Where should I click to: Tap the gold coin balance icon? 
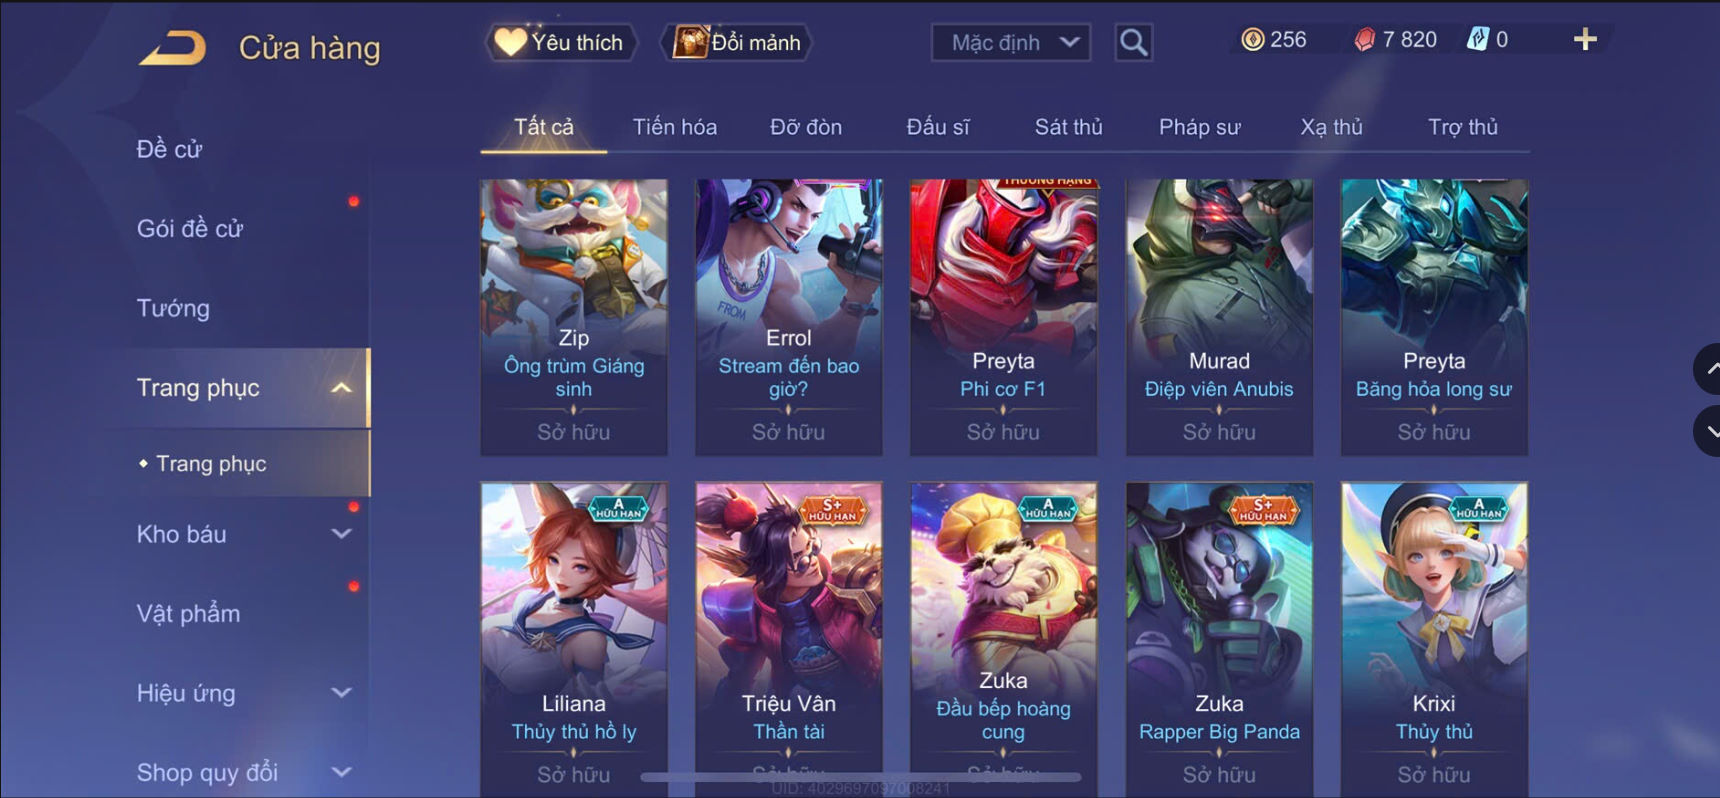pyautogui.click(x=1252, y=39)
